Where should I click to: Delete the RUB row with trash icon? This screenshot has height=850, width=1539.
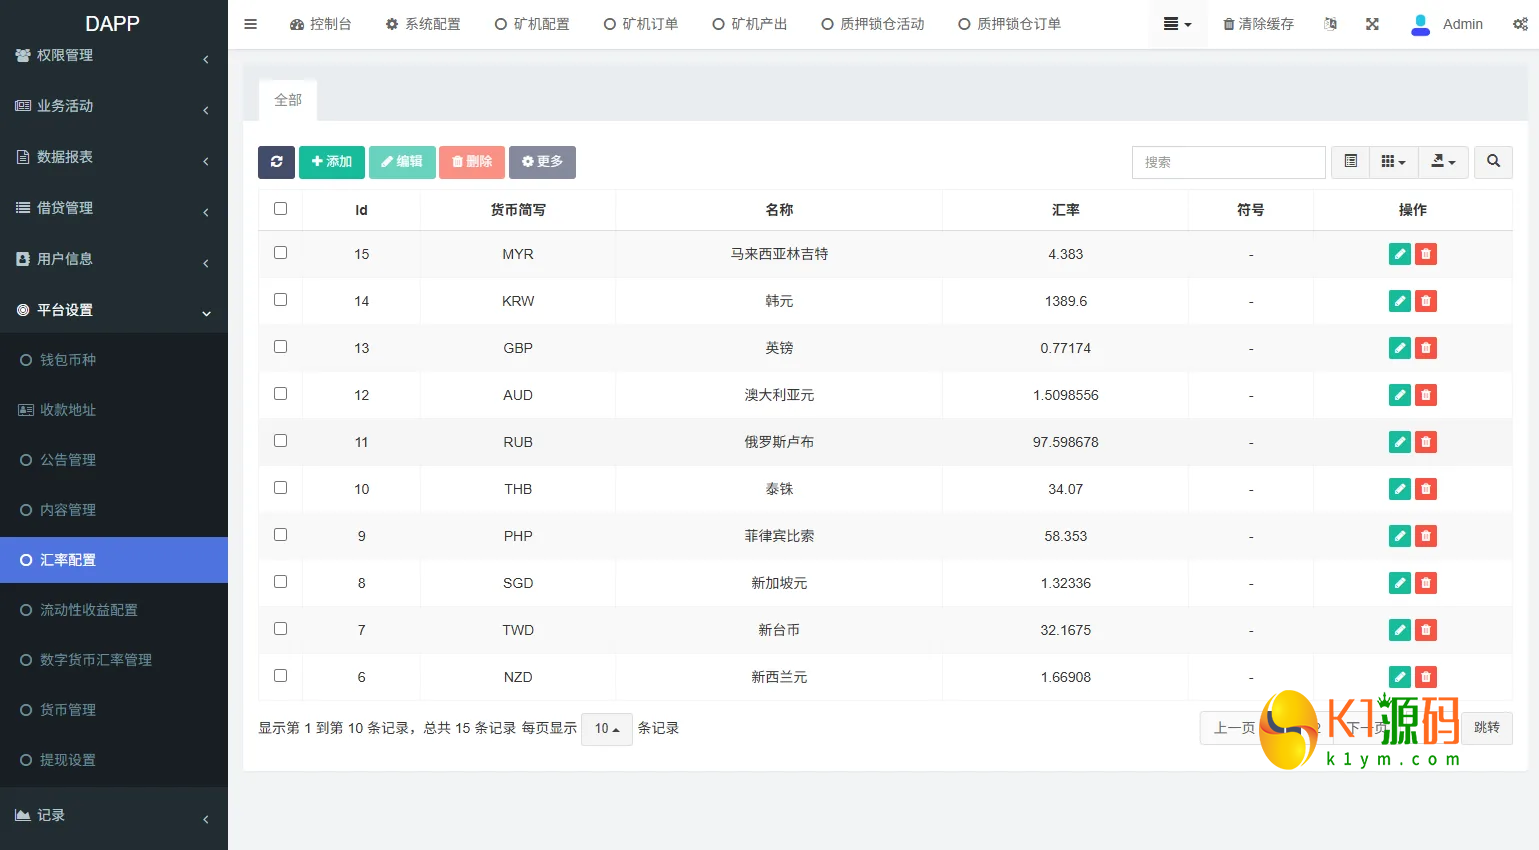[1426, 442]
